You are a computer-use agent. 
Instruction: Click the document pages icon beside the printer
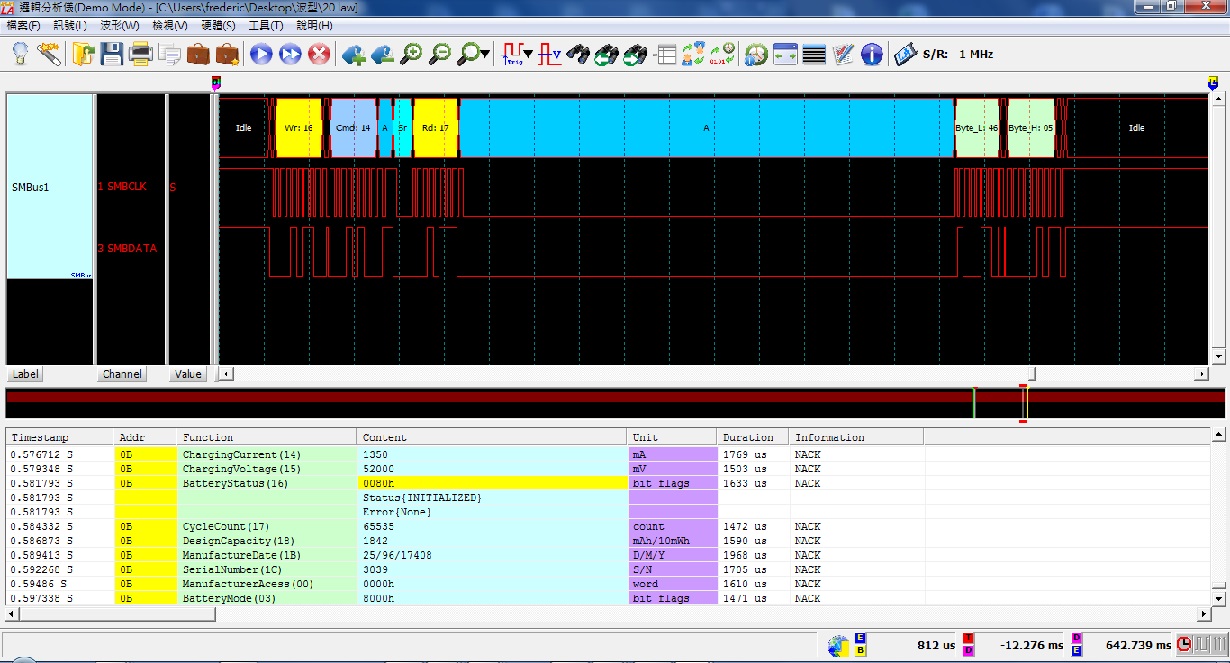(x=169, y=54)
